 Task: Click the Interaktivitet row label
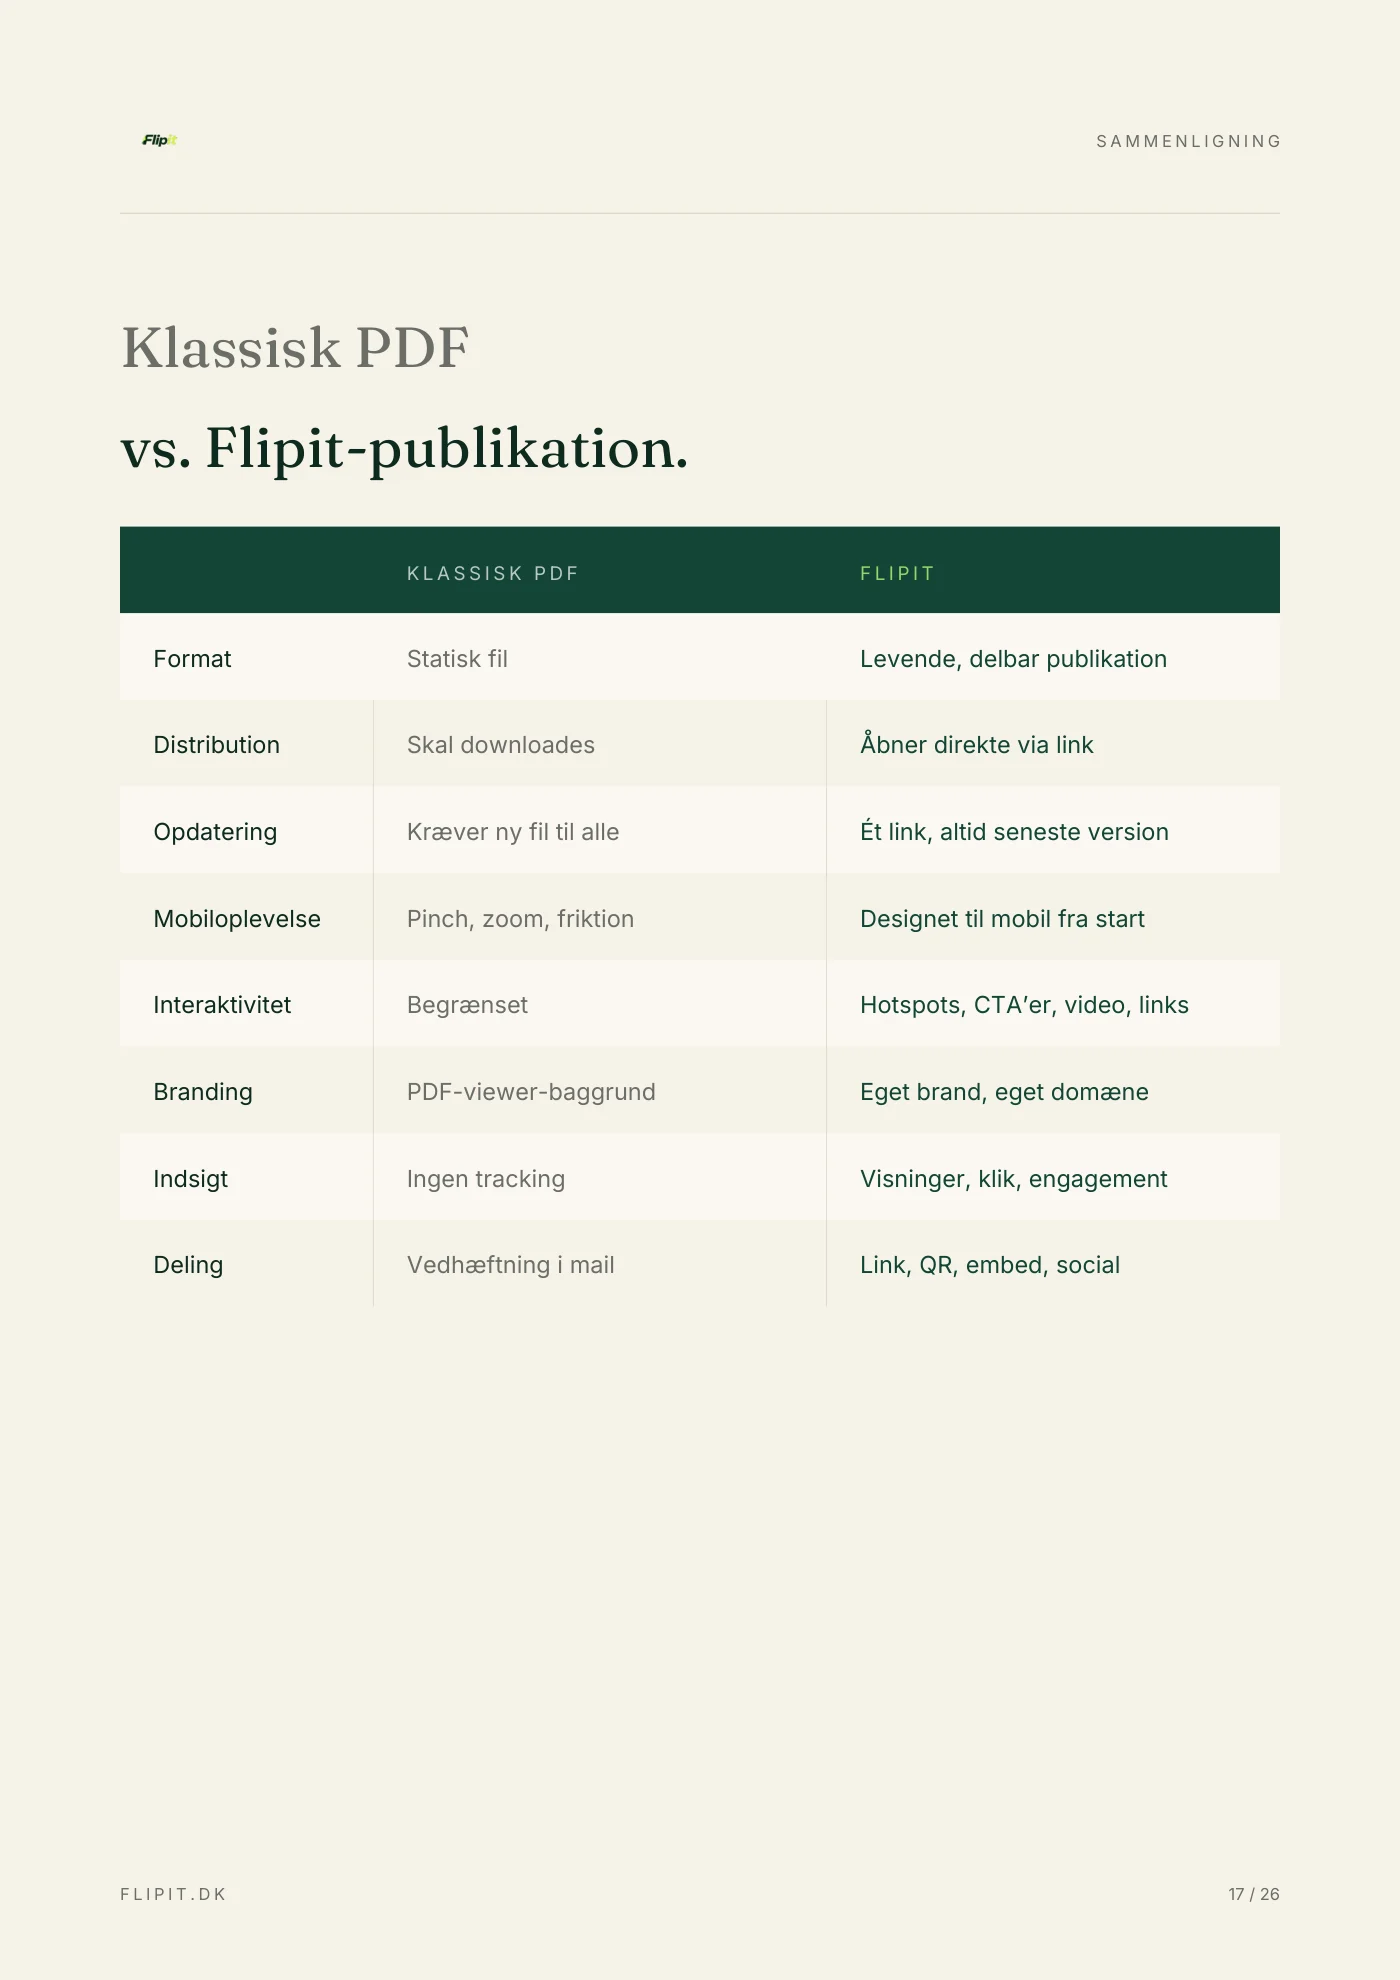point(222,1005)
